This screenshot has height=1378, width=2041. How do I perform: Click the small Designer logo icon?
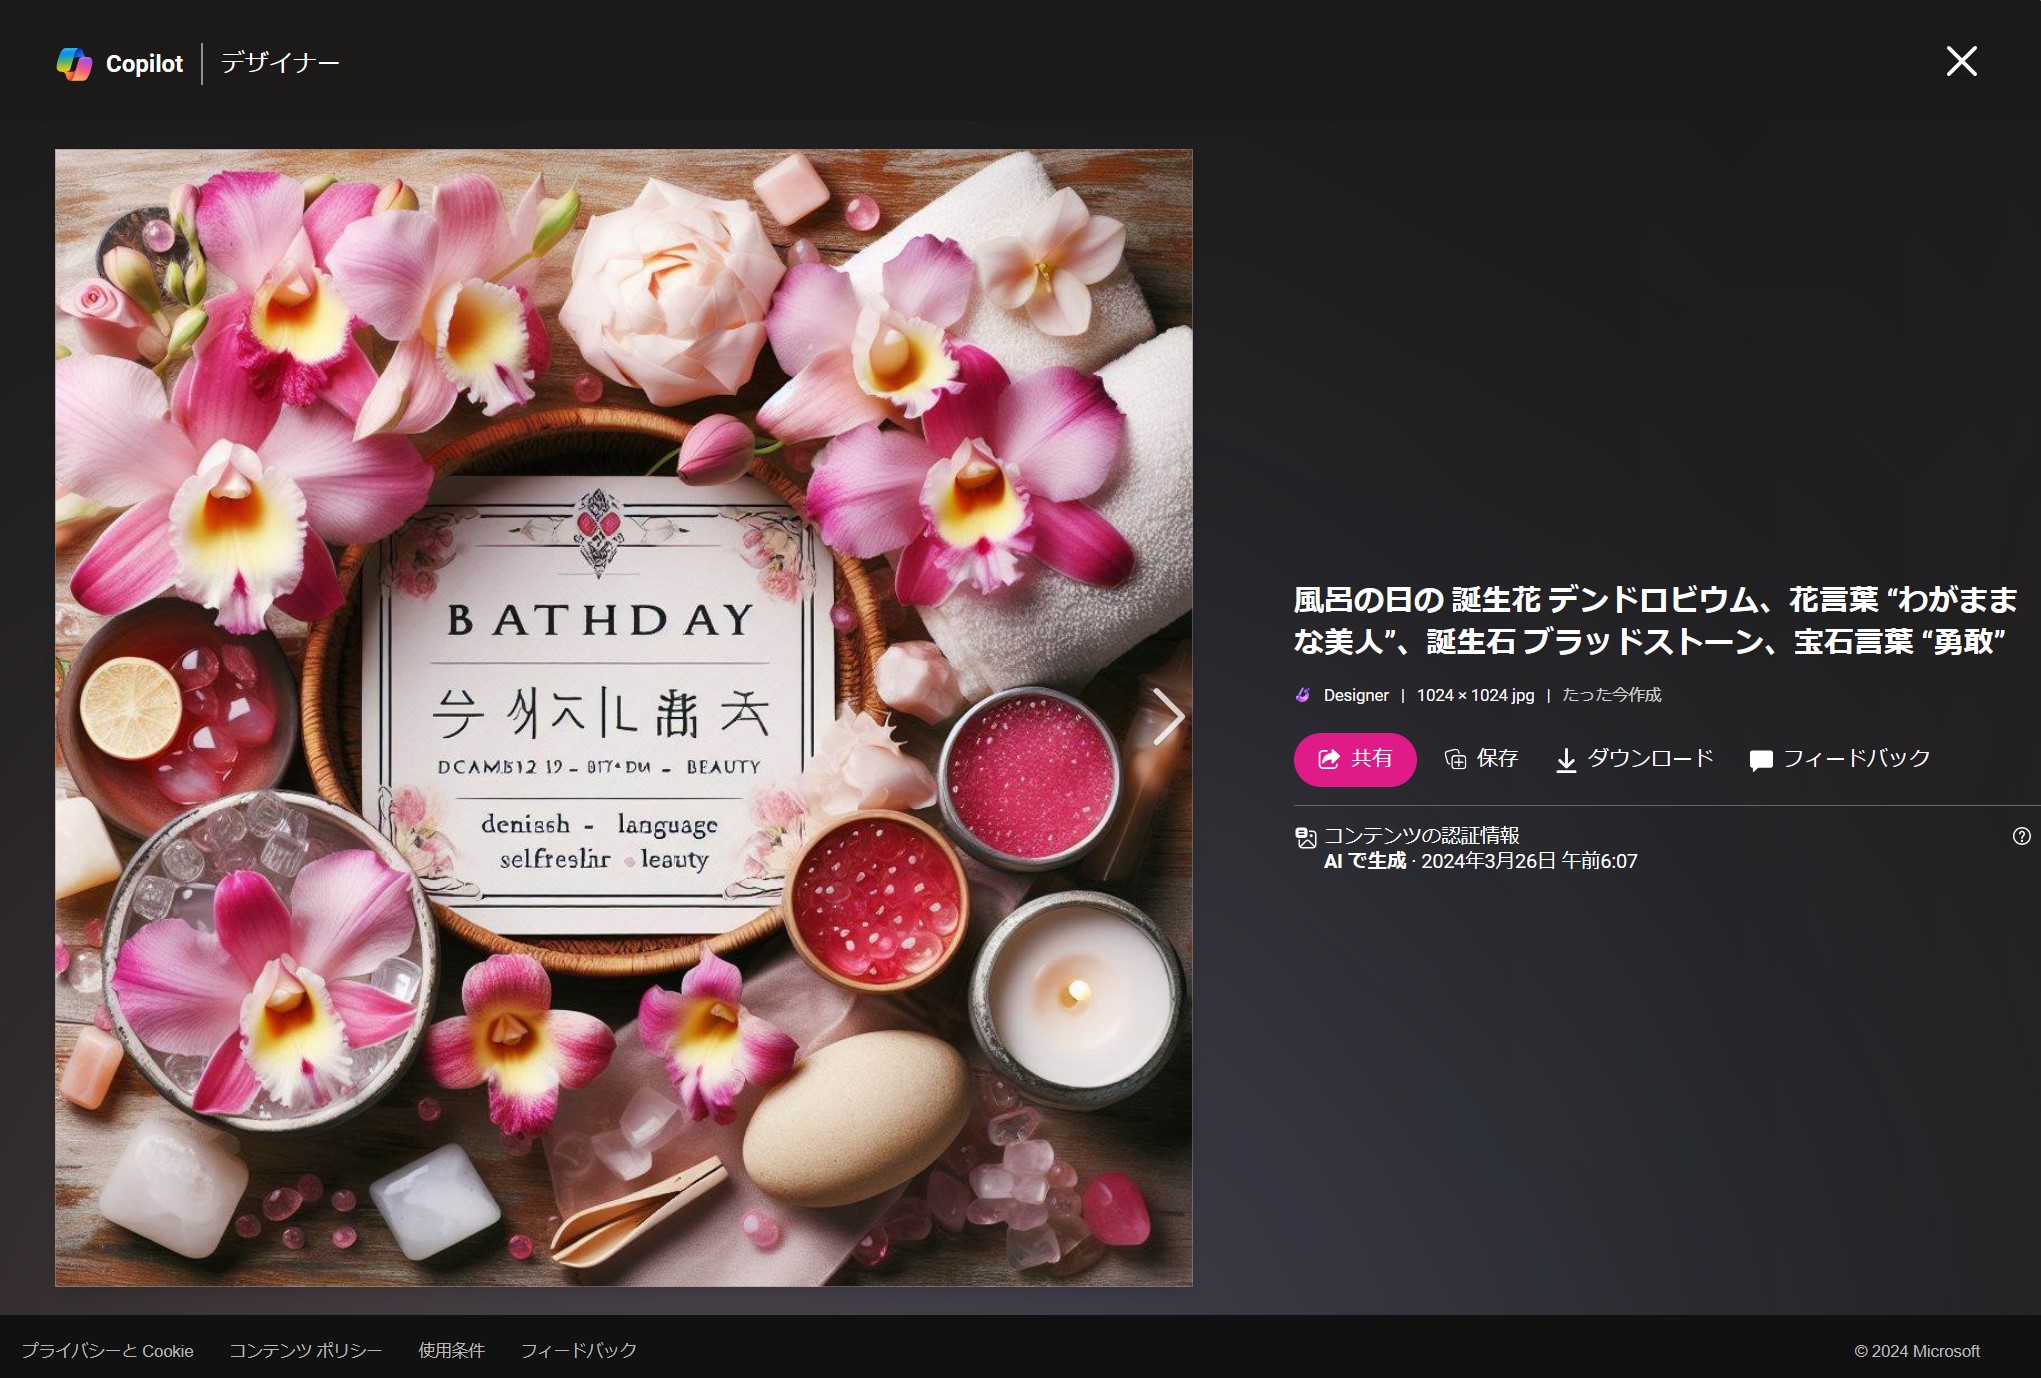[x=1302, y=695]
